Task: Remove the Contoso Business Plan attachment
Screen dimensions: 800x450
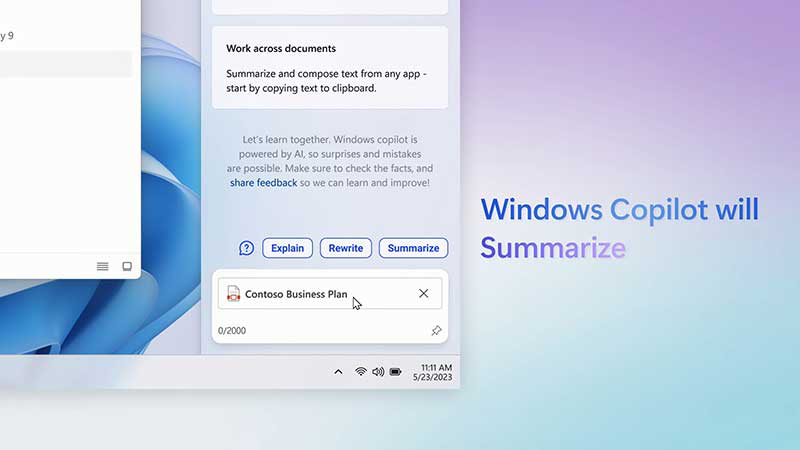Action: [423, 293]
